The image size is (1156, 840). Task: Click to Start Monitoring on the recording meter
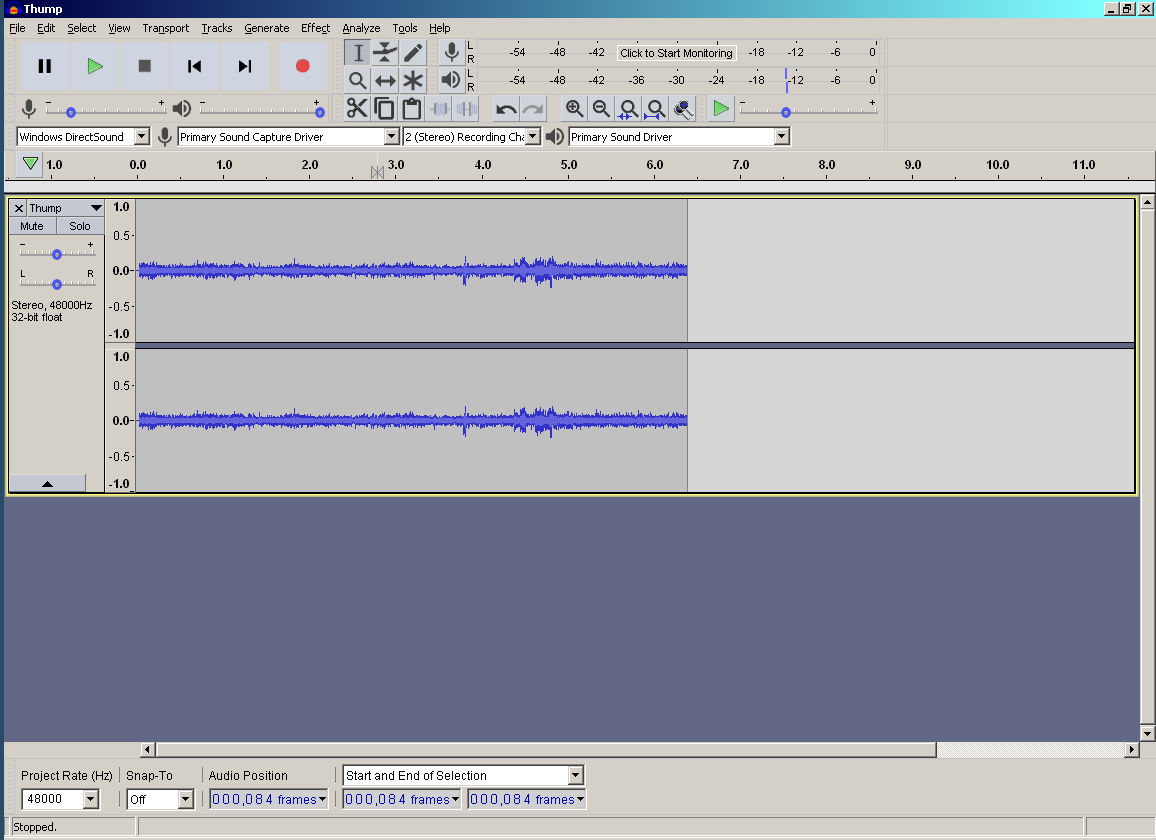point(676,53)
